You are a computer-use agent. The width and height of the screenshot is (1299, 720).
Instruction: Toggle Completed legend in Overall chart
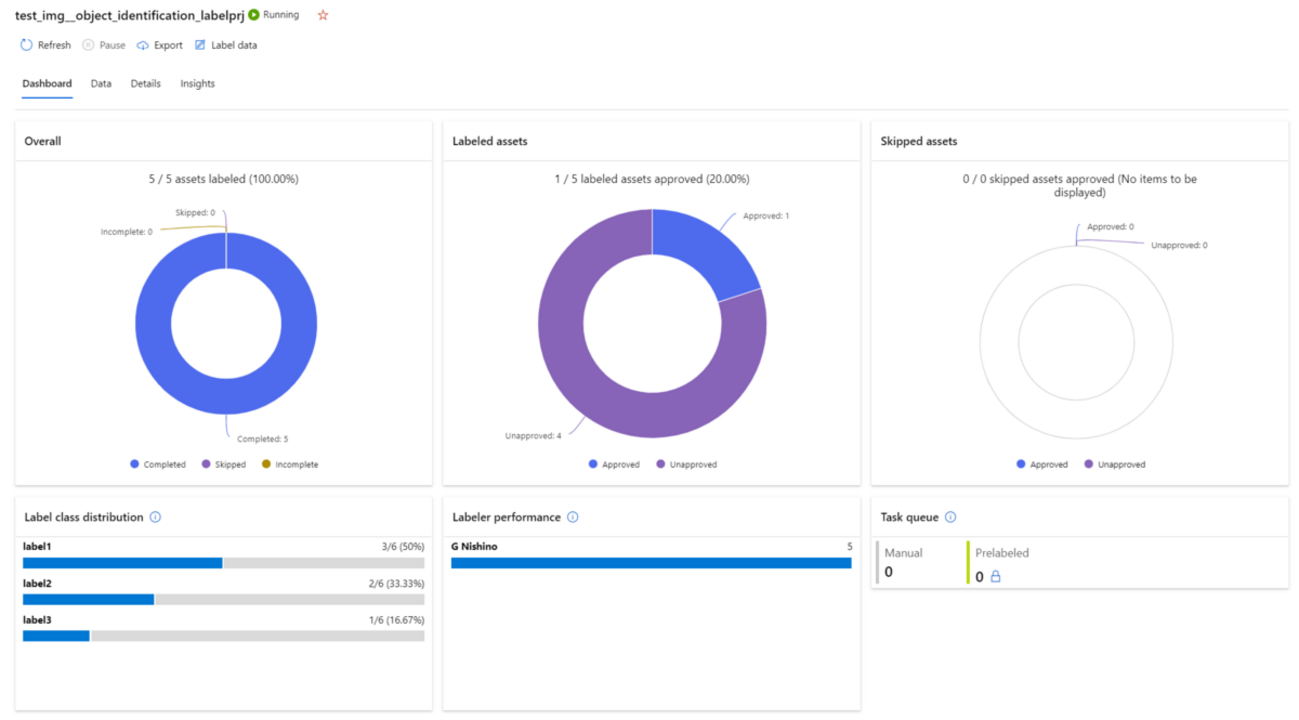click(x=158, y=464)
